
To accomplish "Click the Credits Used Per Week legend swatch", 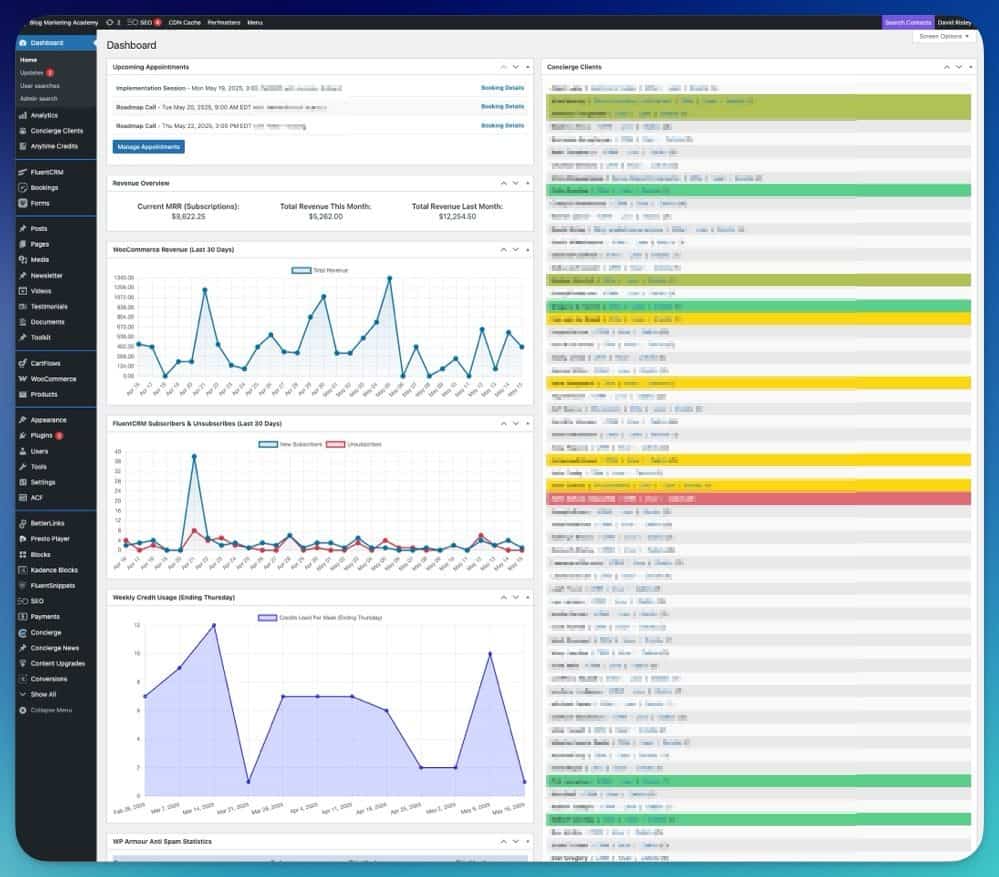I will 268,618.
